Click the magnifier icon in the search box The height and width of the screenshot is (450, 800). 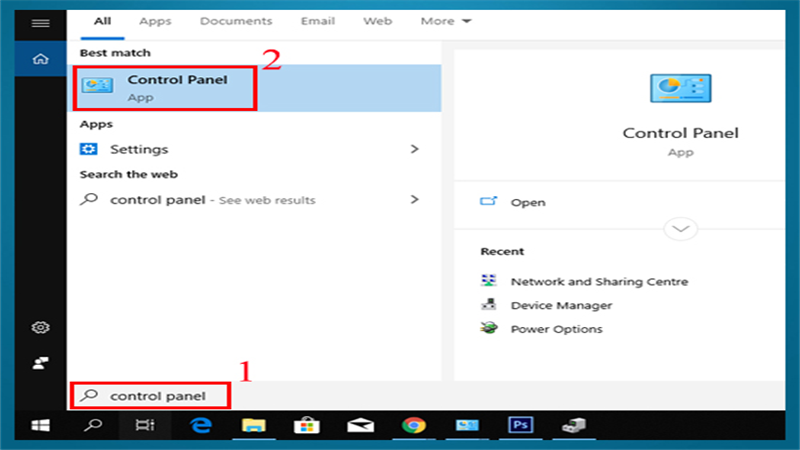(x=89, y=395)
